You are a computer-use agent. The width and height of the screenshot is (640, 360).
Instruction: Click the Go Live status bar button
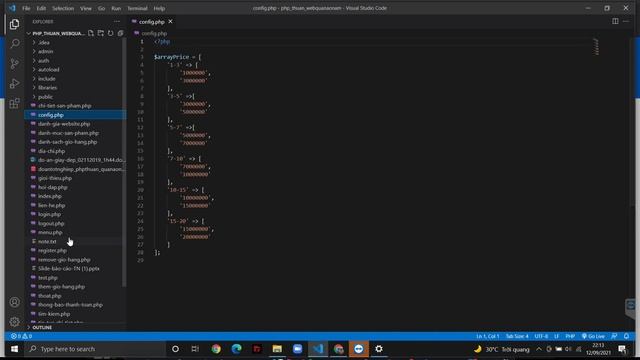[593, 336]
